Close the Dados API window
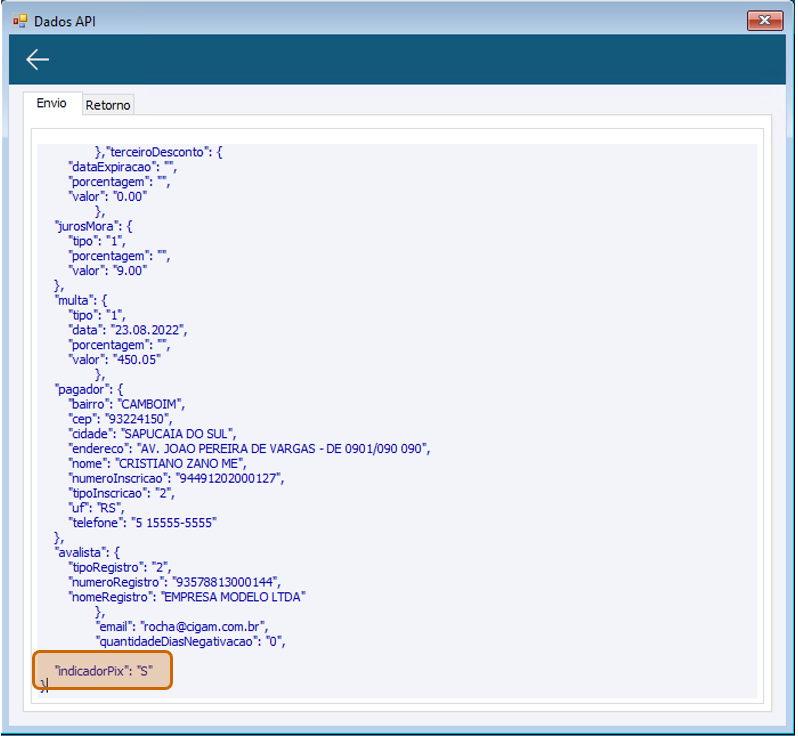The height and width of the screenshot is (736, 798). (764, 20)
